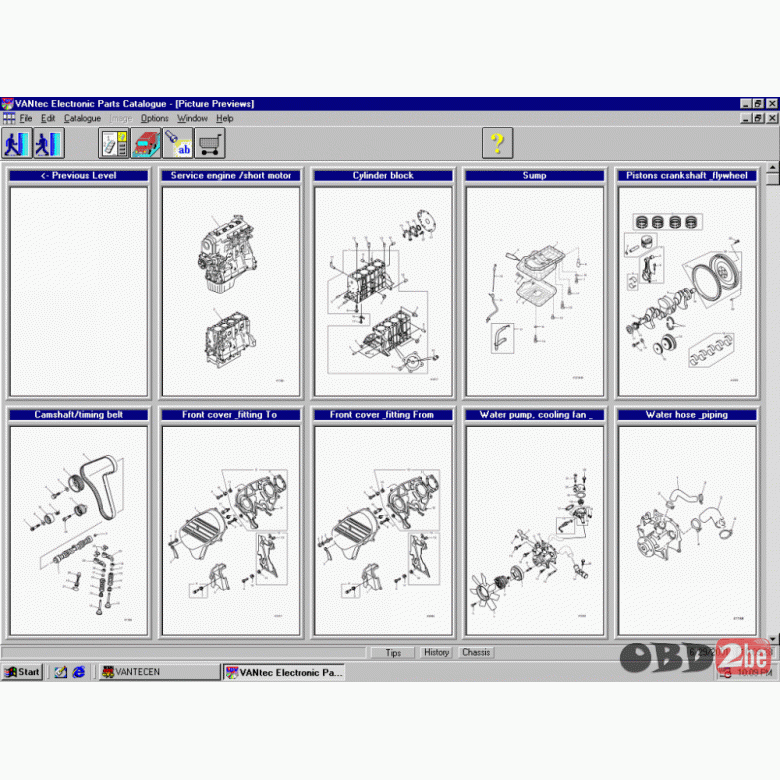This screenshot has height=780, width=780.
Task: Open the 'Front cover _fitting To' diagram
Action: click(x=231, y=530)
